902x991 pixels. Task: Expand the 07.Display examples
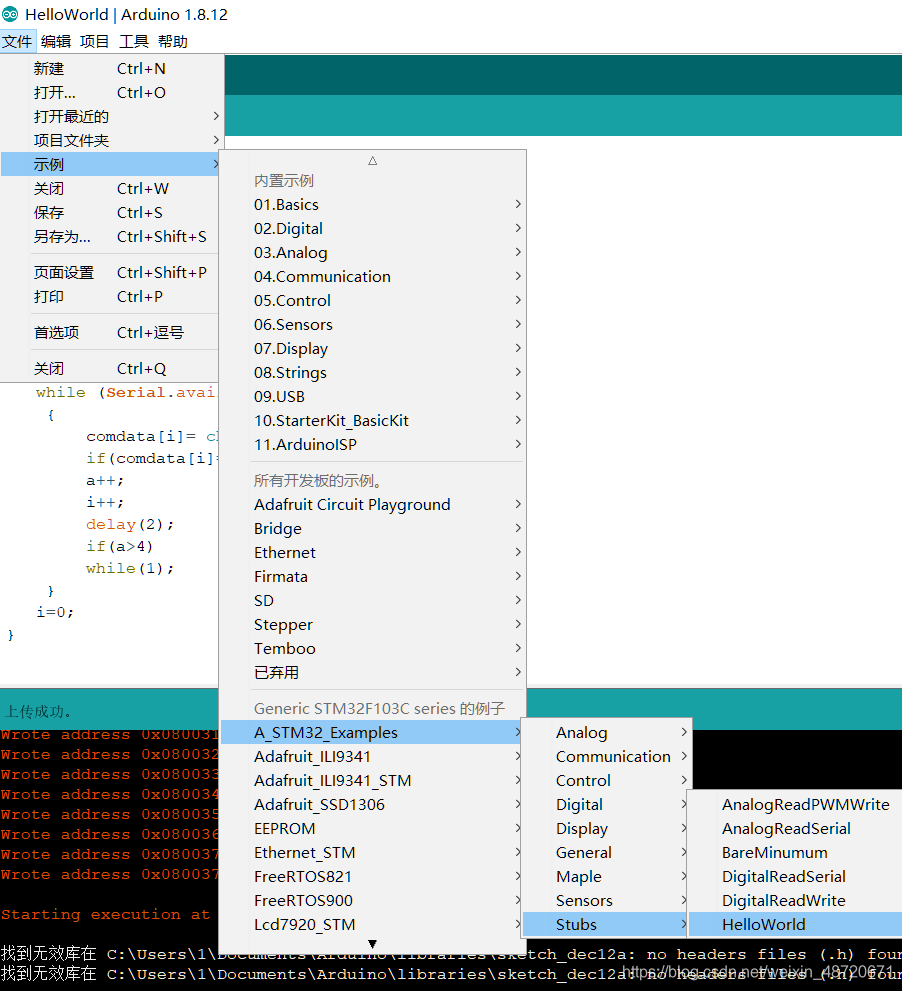[x=373, y=349]
